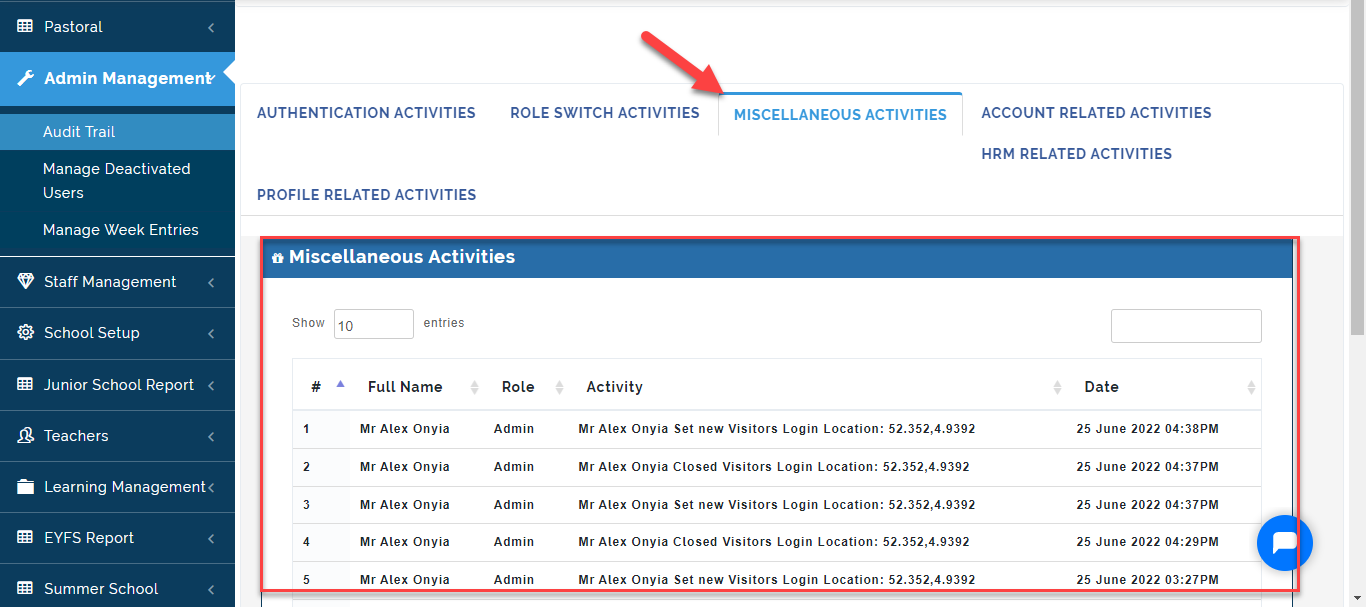Sort by Role column arrows

point(560,388)
